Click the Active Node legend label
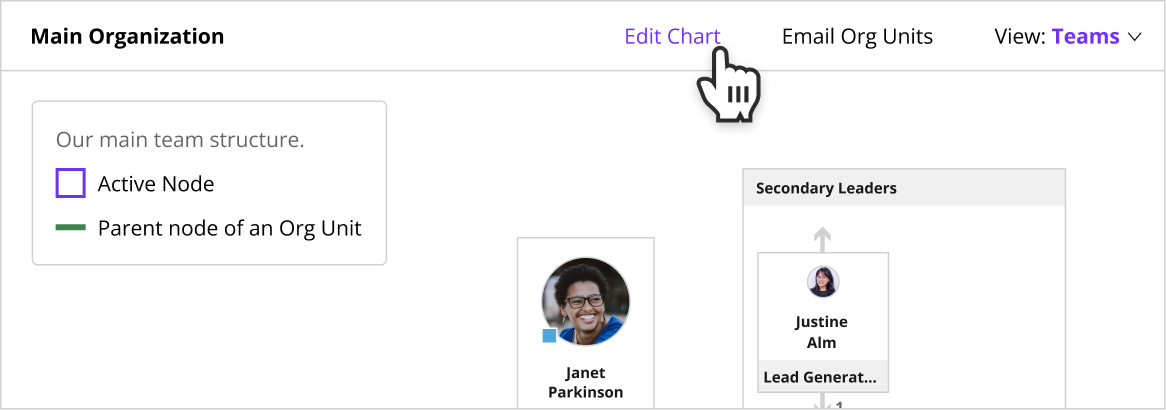The height and width of the screenshot is (410, 1166). [x=156, y=184]
